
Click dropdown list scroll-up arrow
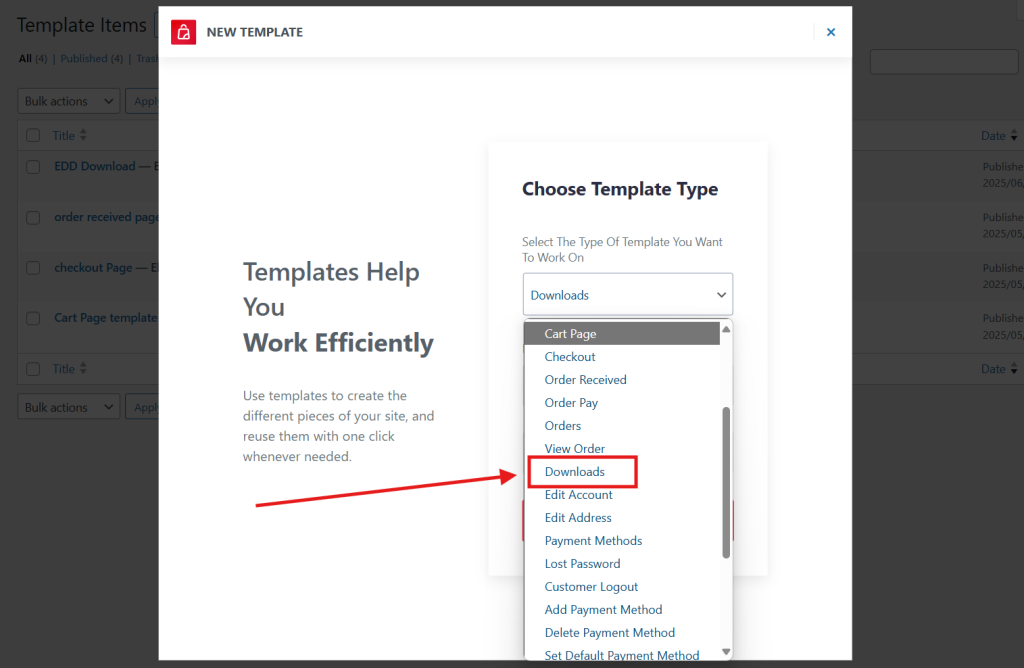tap(726, 329)
